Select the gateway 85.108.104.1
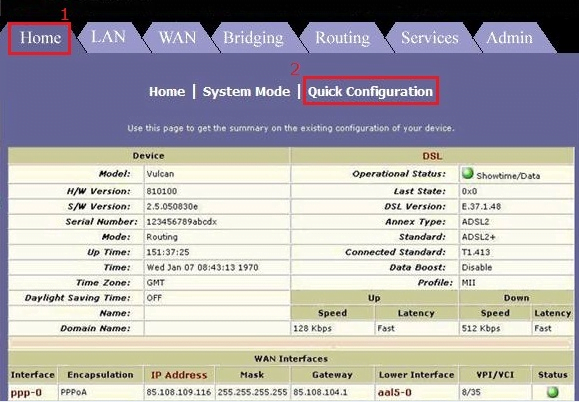This screenshot has height=402, width=579. click(320, 392)
